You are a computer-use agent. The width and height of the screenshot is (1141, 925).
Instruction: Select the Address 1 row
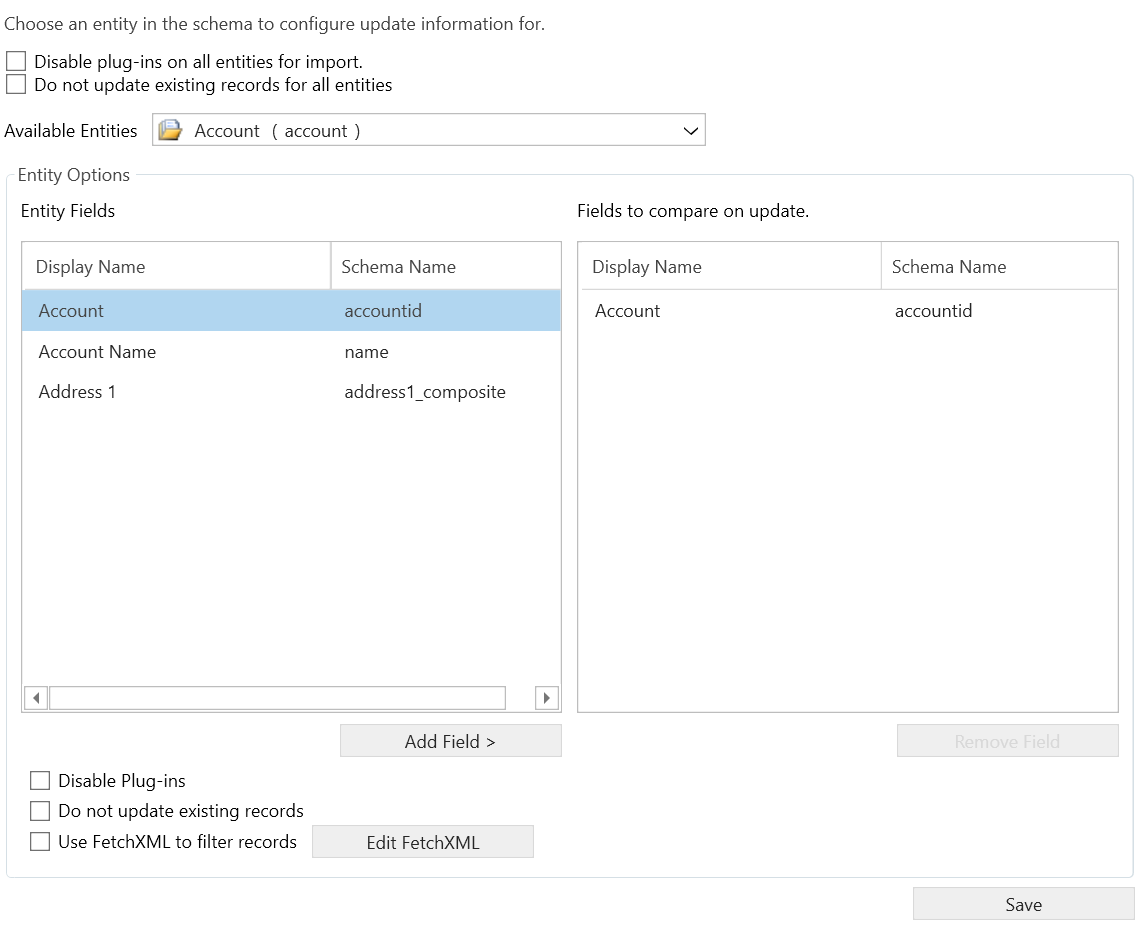291,392
